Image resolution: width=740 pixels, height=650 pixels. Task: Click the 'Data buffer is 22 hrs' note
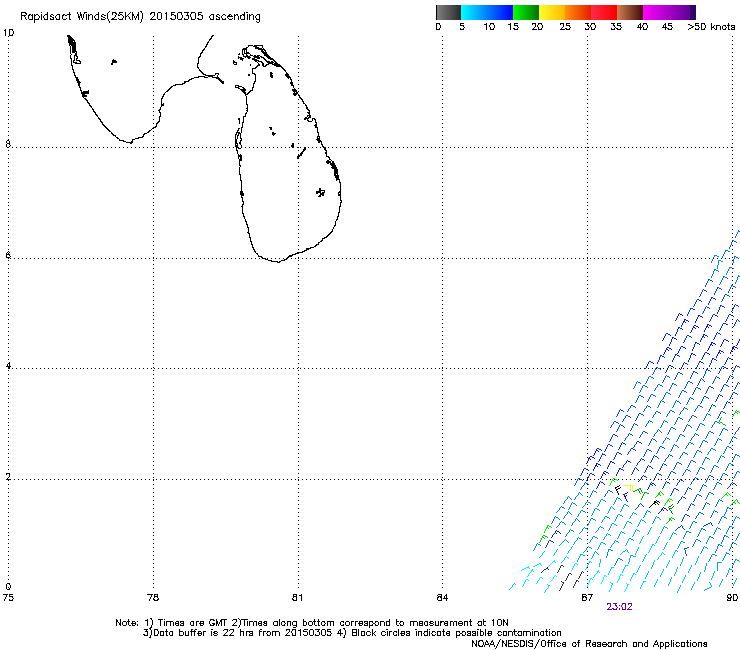point(352,633)
